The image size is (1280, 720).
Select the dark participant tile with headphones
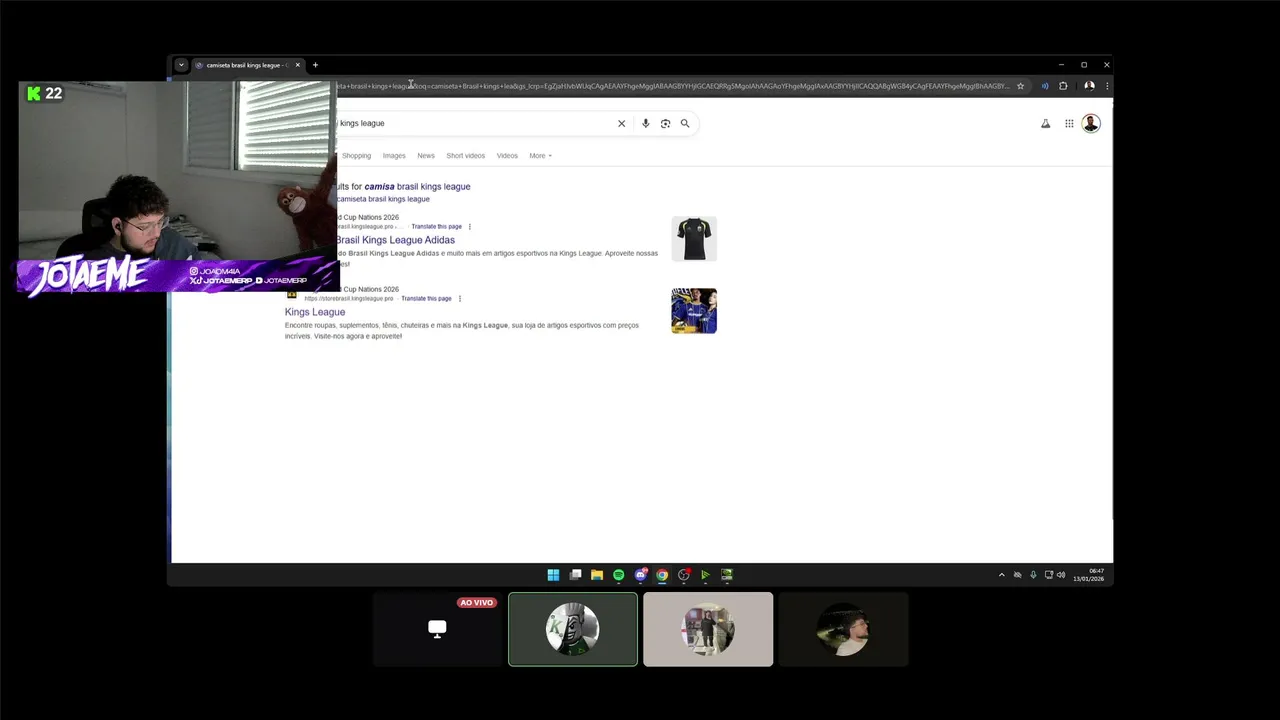[843, 629]
